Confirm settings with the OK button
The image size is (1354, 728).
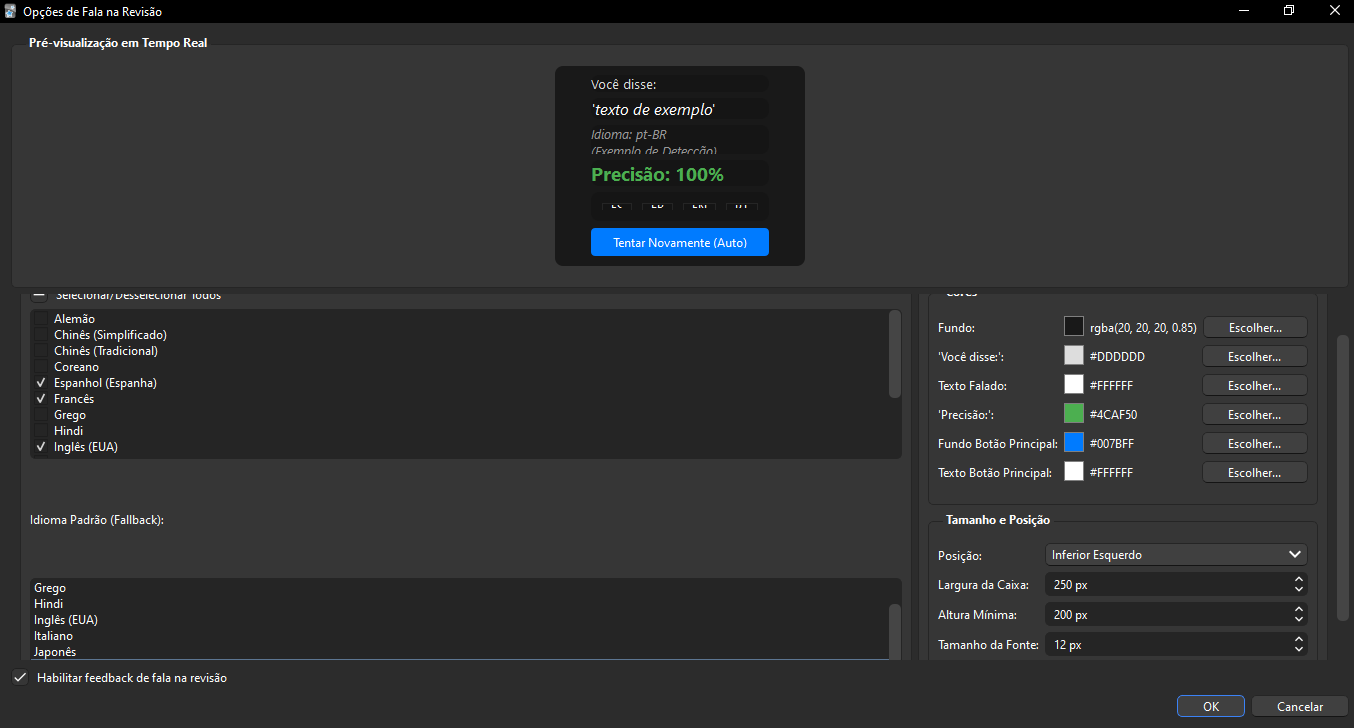click(1210, 706)
